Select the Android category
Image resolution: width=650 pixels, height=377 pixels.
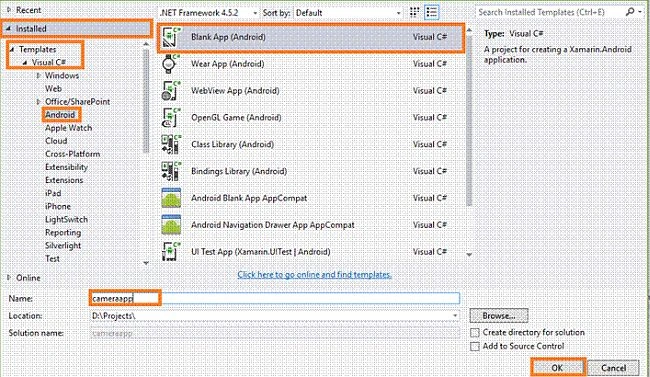(x=60, y=114)
